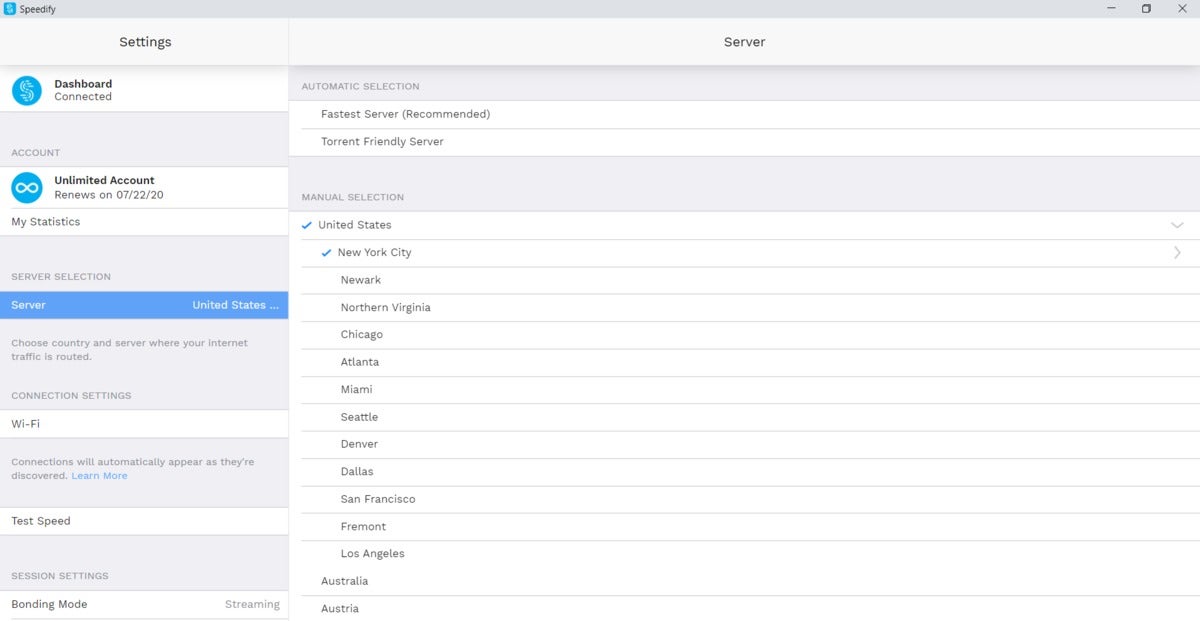The width and height of the screenshot is (1200, 621).
Task: Open New York City server details arrow
Action: pyautogui.click(x=1177, y=253)
